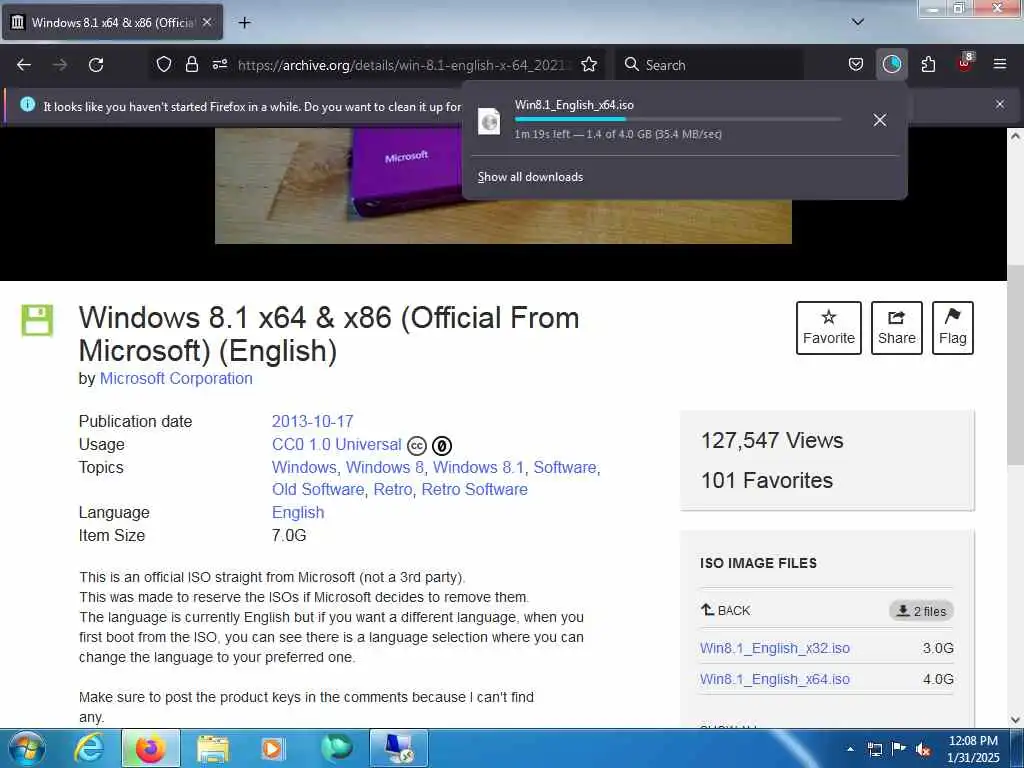Open the Windows 8.1 topic link
This screenshot has width=1024, height=768.
tap(478, 468)
